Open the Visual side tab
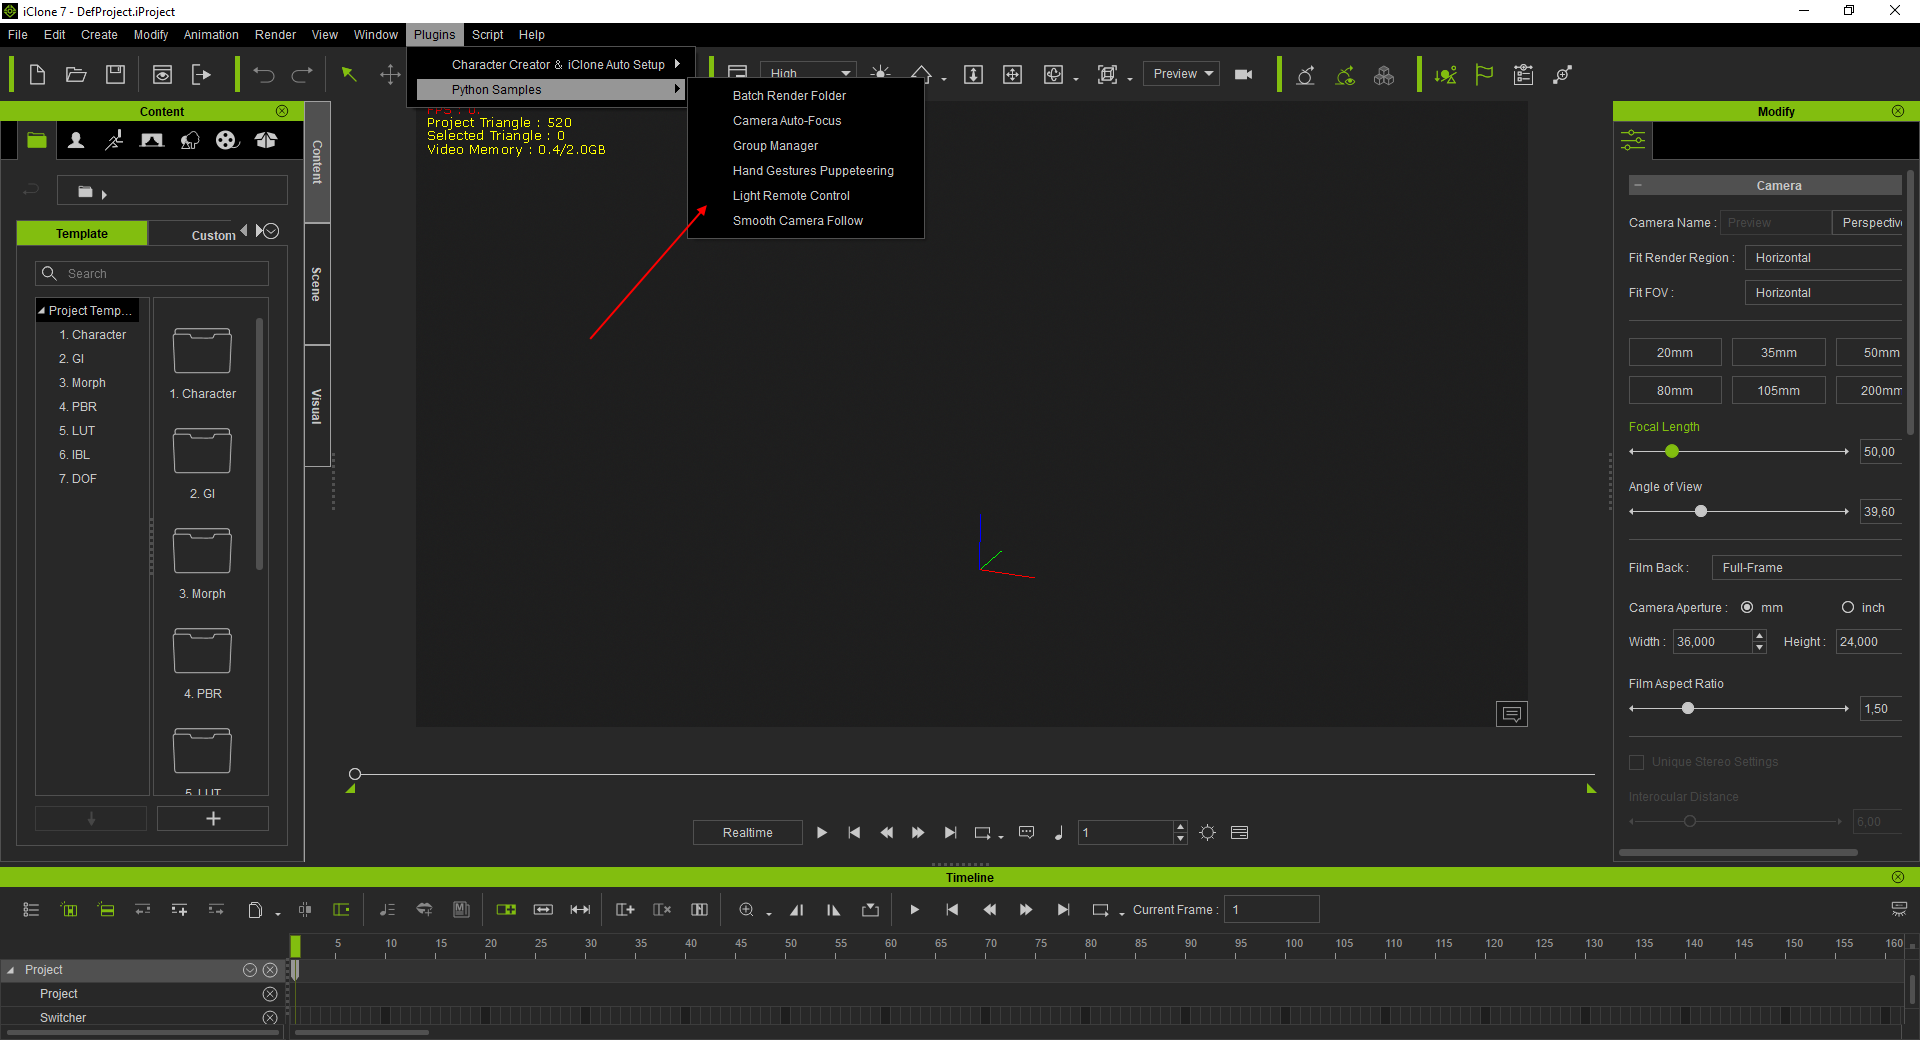The width and height of the screenshot is (1920, 1040). pyautogui.click(x=317, y=406)
